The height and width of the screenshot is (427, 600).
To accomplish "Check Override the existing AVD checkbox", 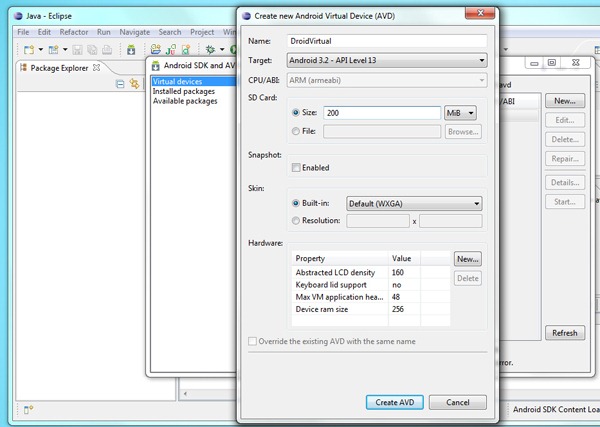I will click(252, 341).
